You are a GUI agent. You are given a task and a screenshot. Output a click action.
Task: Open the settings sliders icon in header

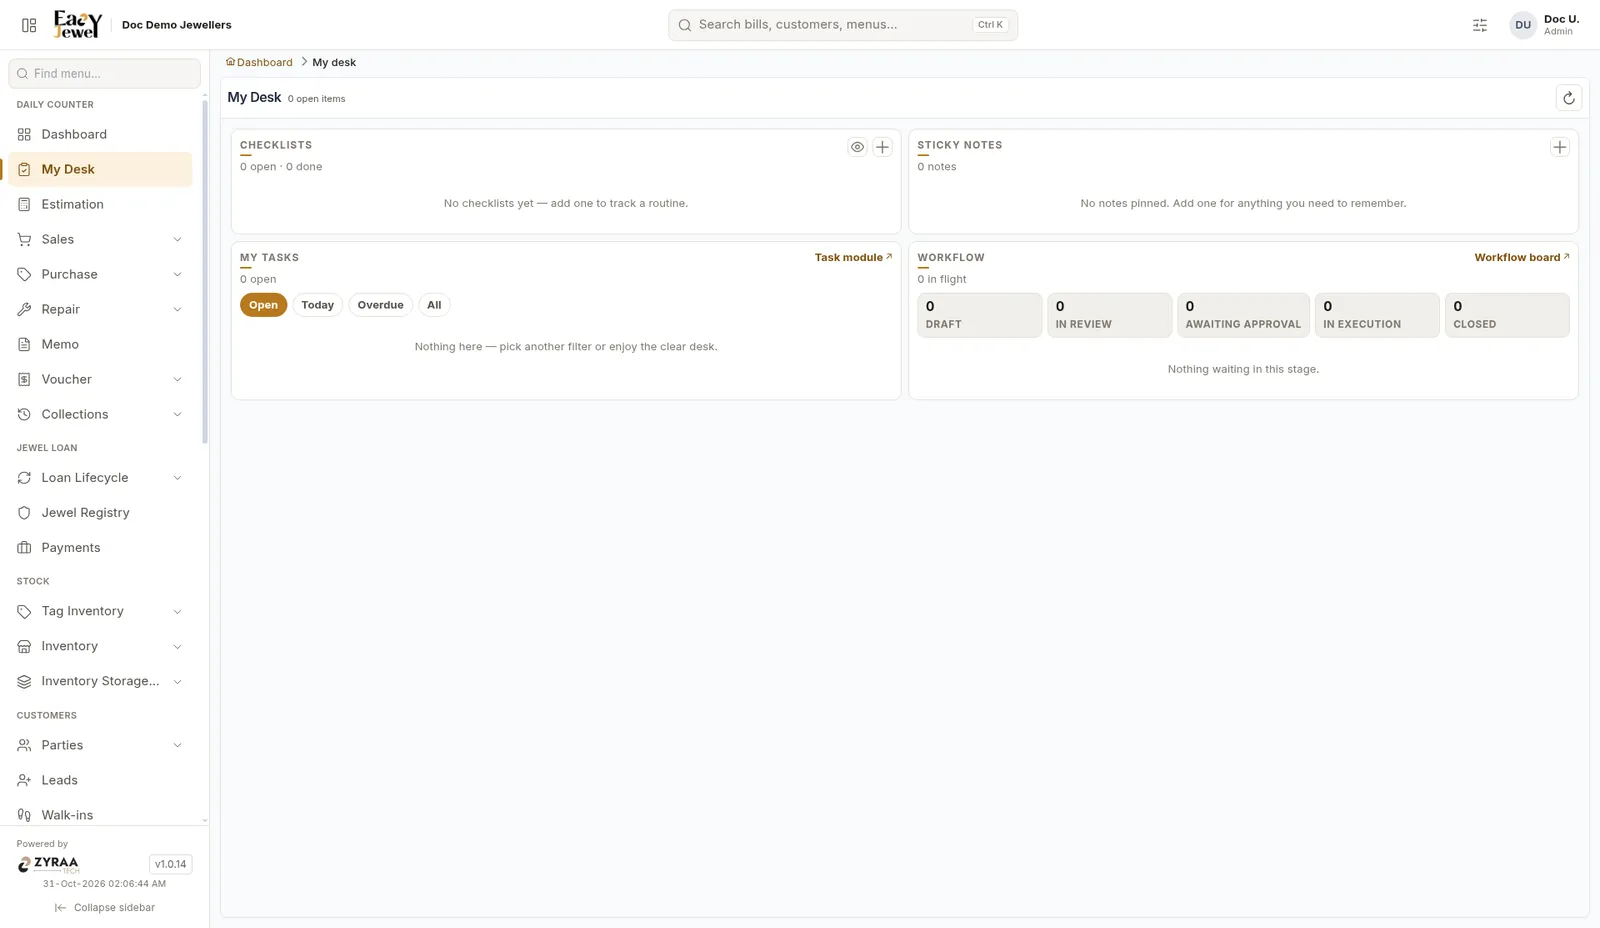click(x=1480, y=25)
